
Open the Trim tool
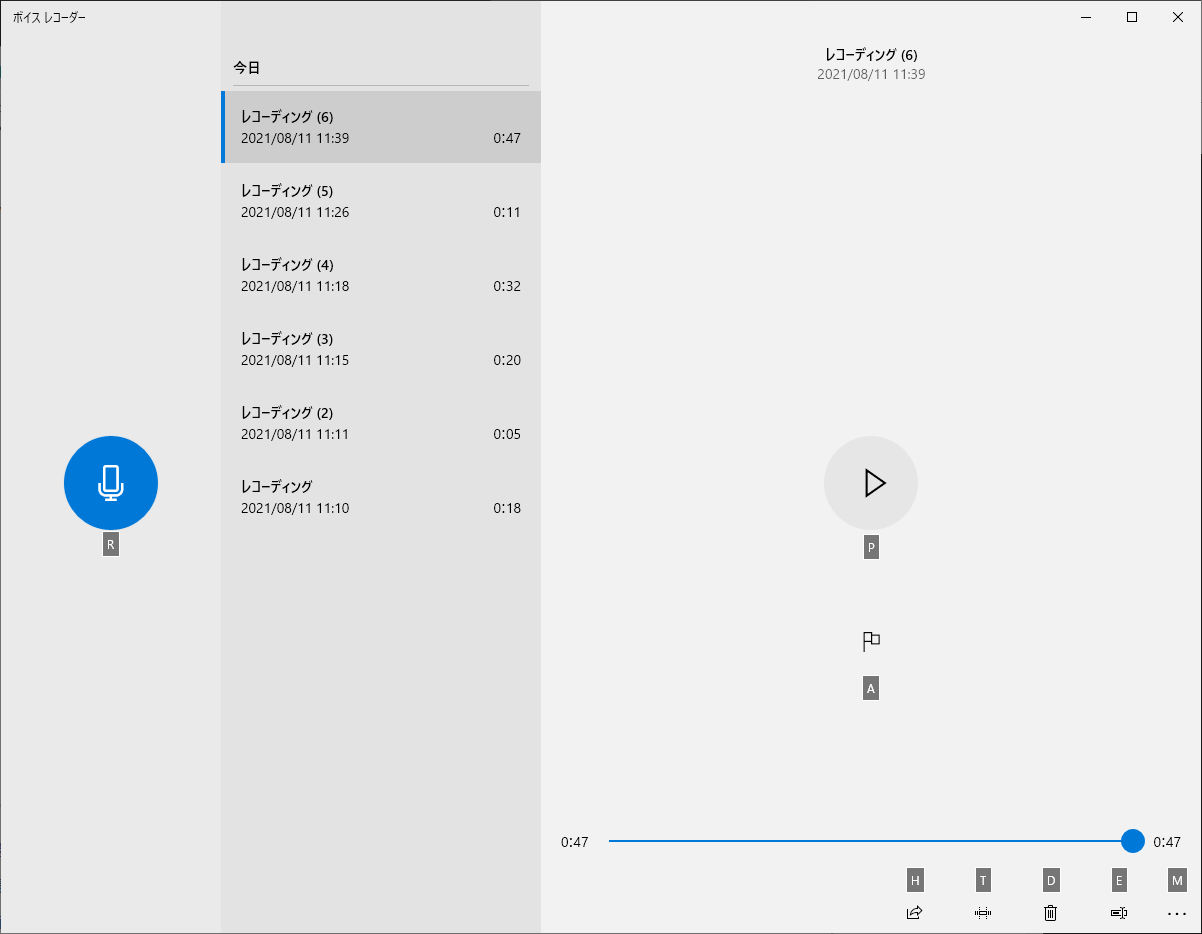(x=983, y=912)
